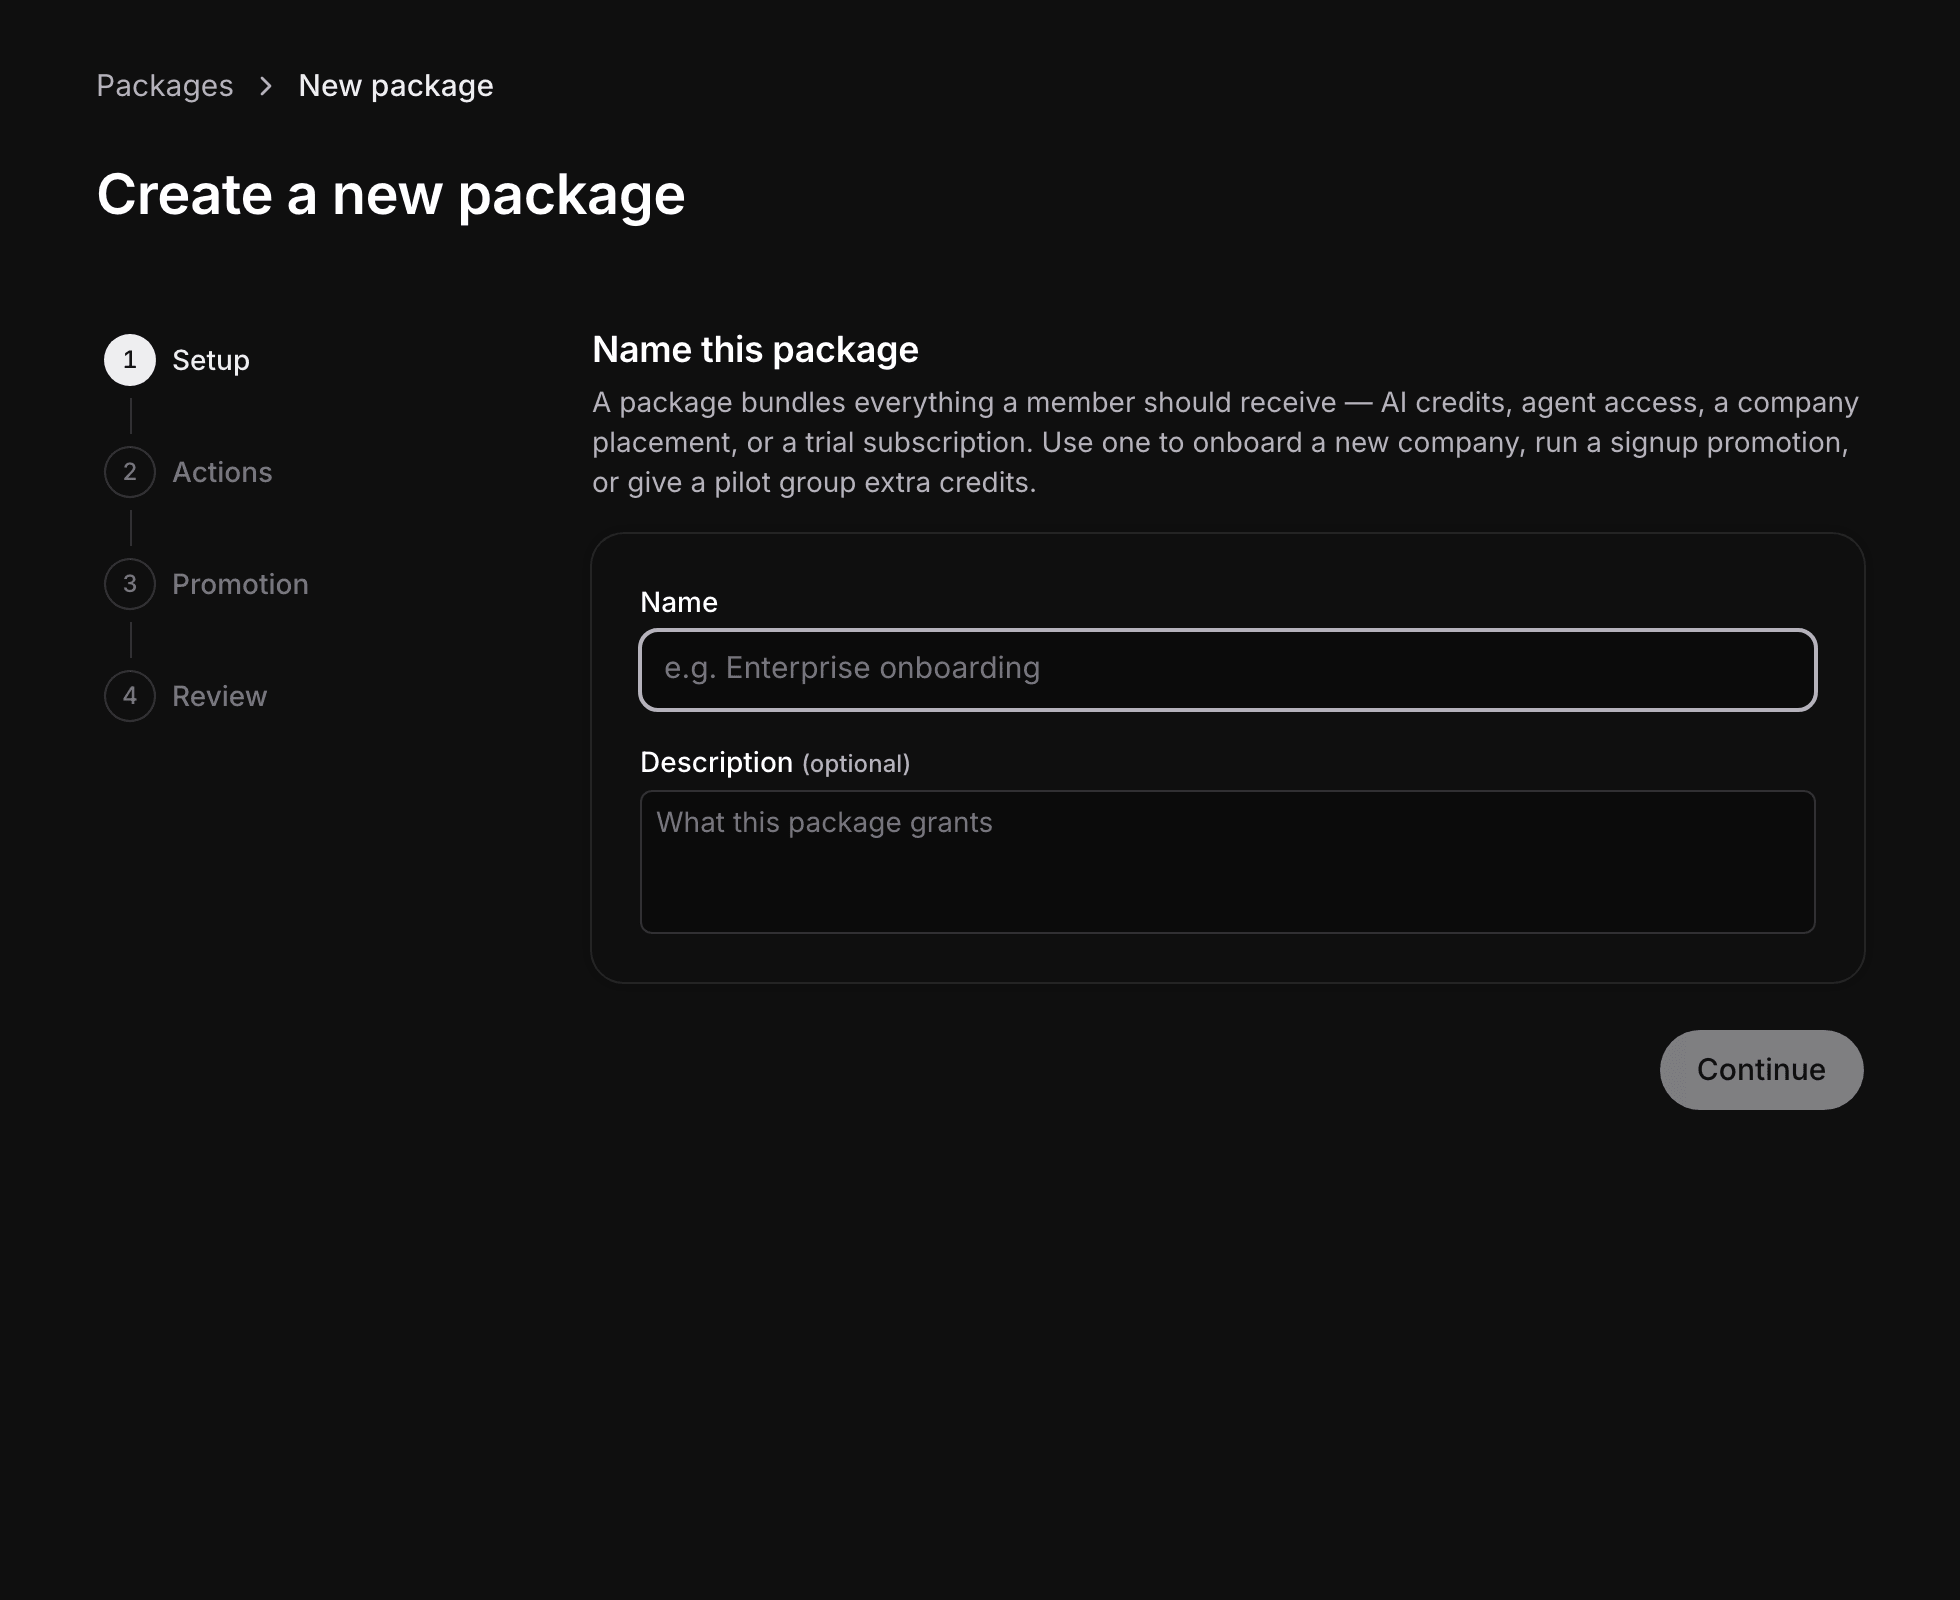This screenshot has height=1600, width=1960.
Task: Go to the Setup step label
Action: click(x=211, y=360)
